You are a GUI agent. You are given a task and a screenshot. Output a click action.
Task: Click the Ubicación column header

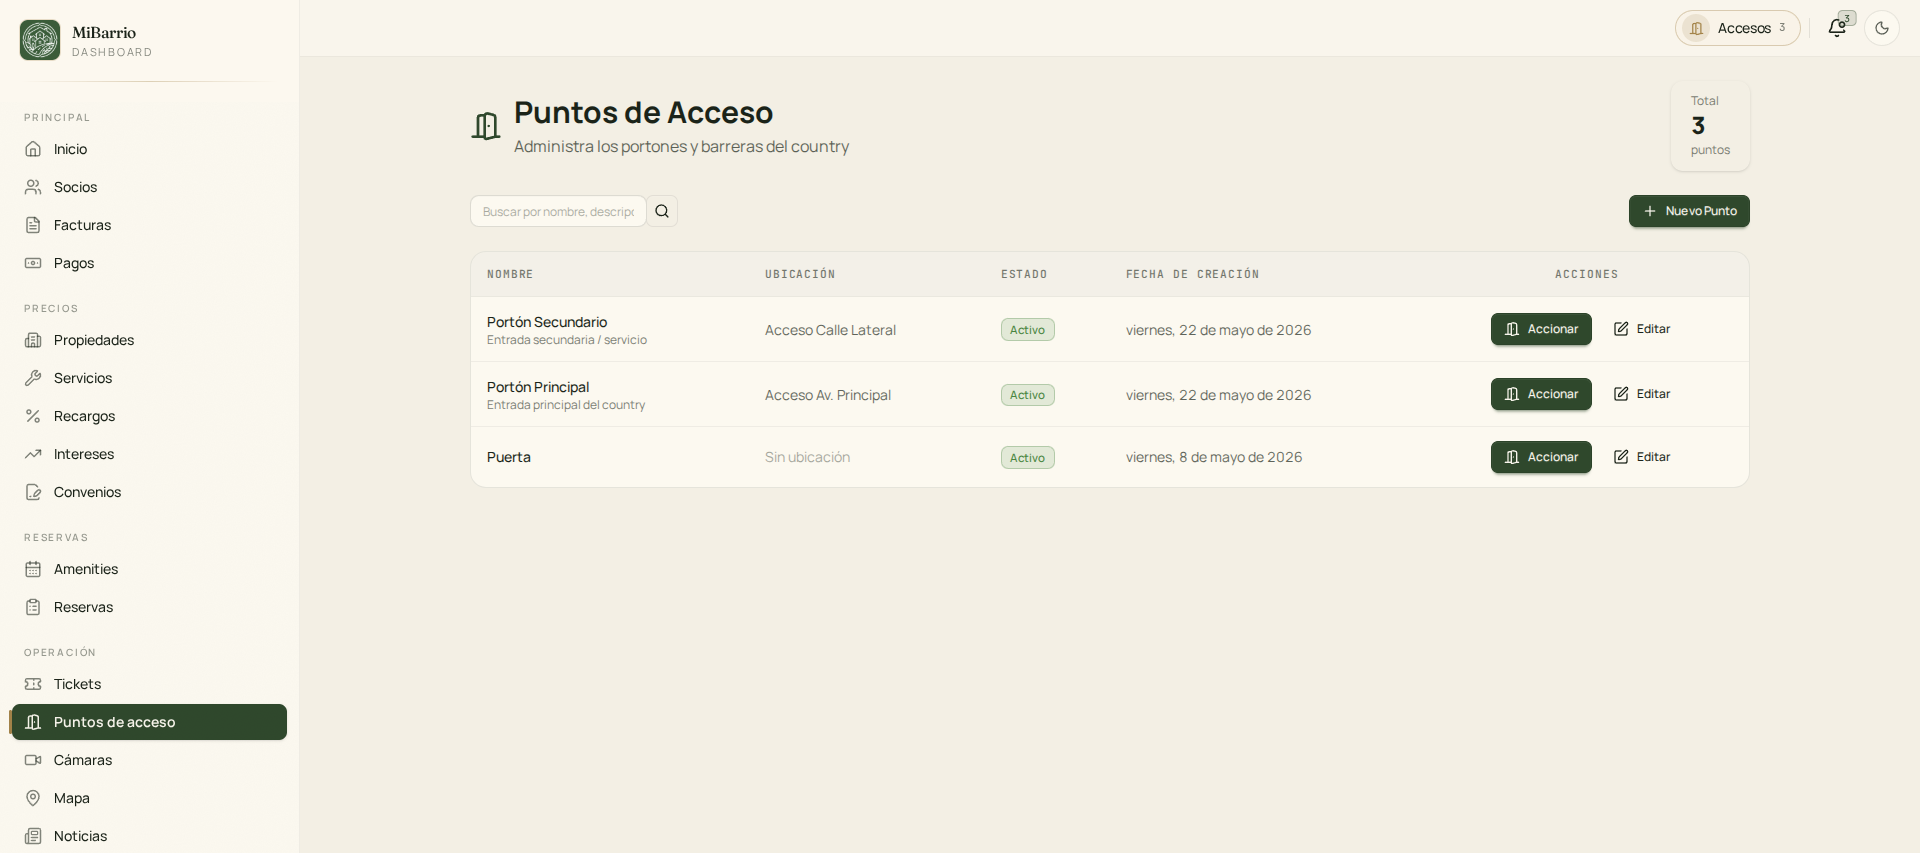point(800,274)
